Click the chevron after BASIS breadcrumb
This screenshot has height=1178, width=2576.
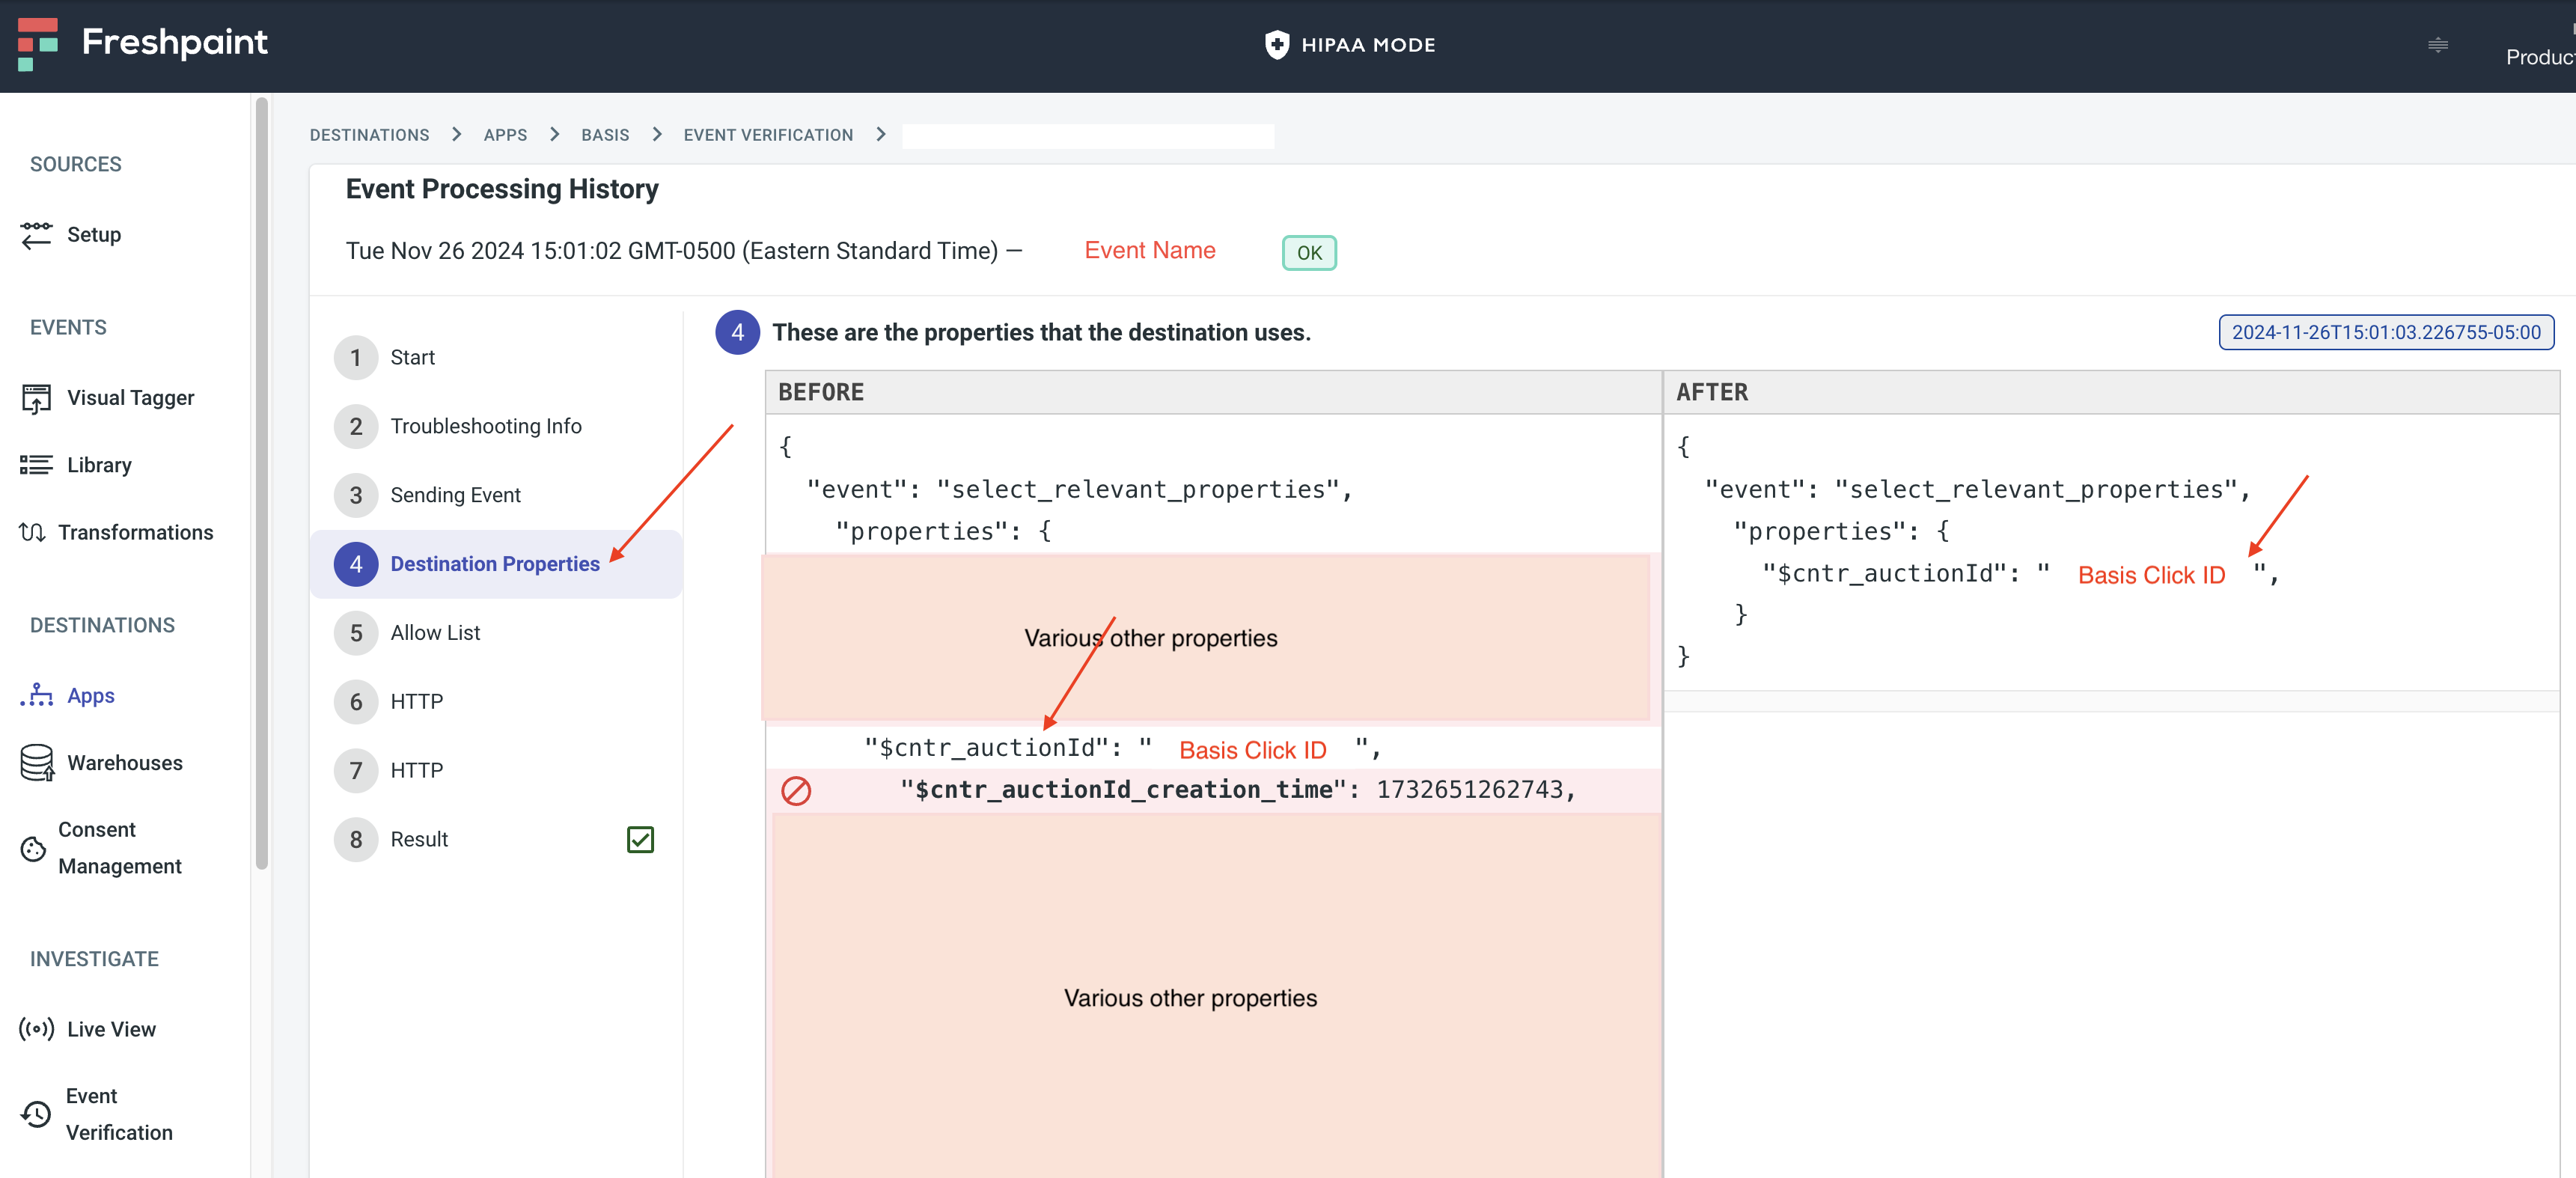coord(657,135)
